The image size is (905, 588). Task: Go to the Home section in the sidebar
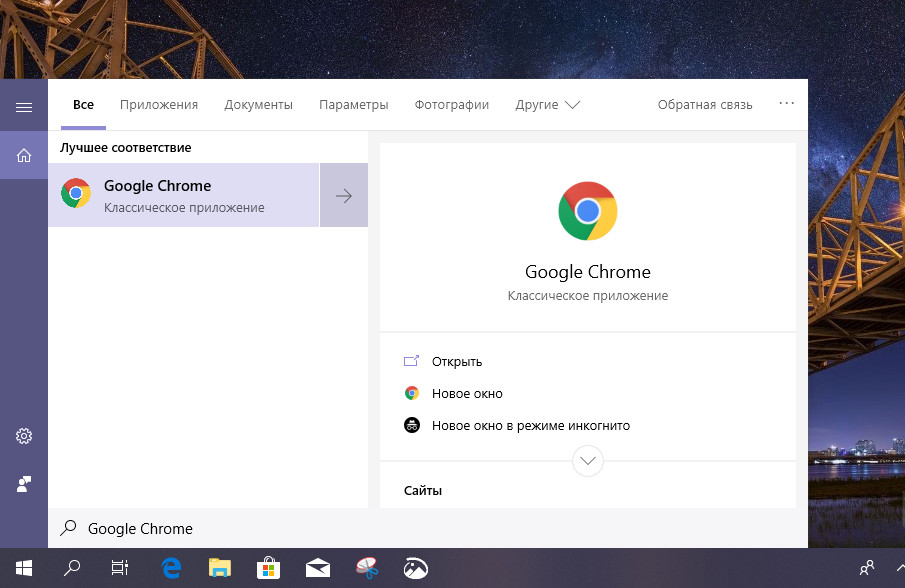click(x=24, y=155)
